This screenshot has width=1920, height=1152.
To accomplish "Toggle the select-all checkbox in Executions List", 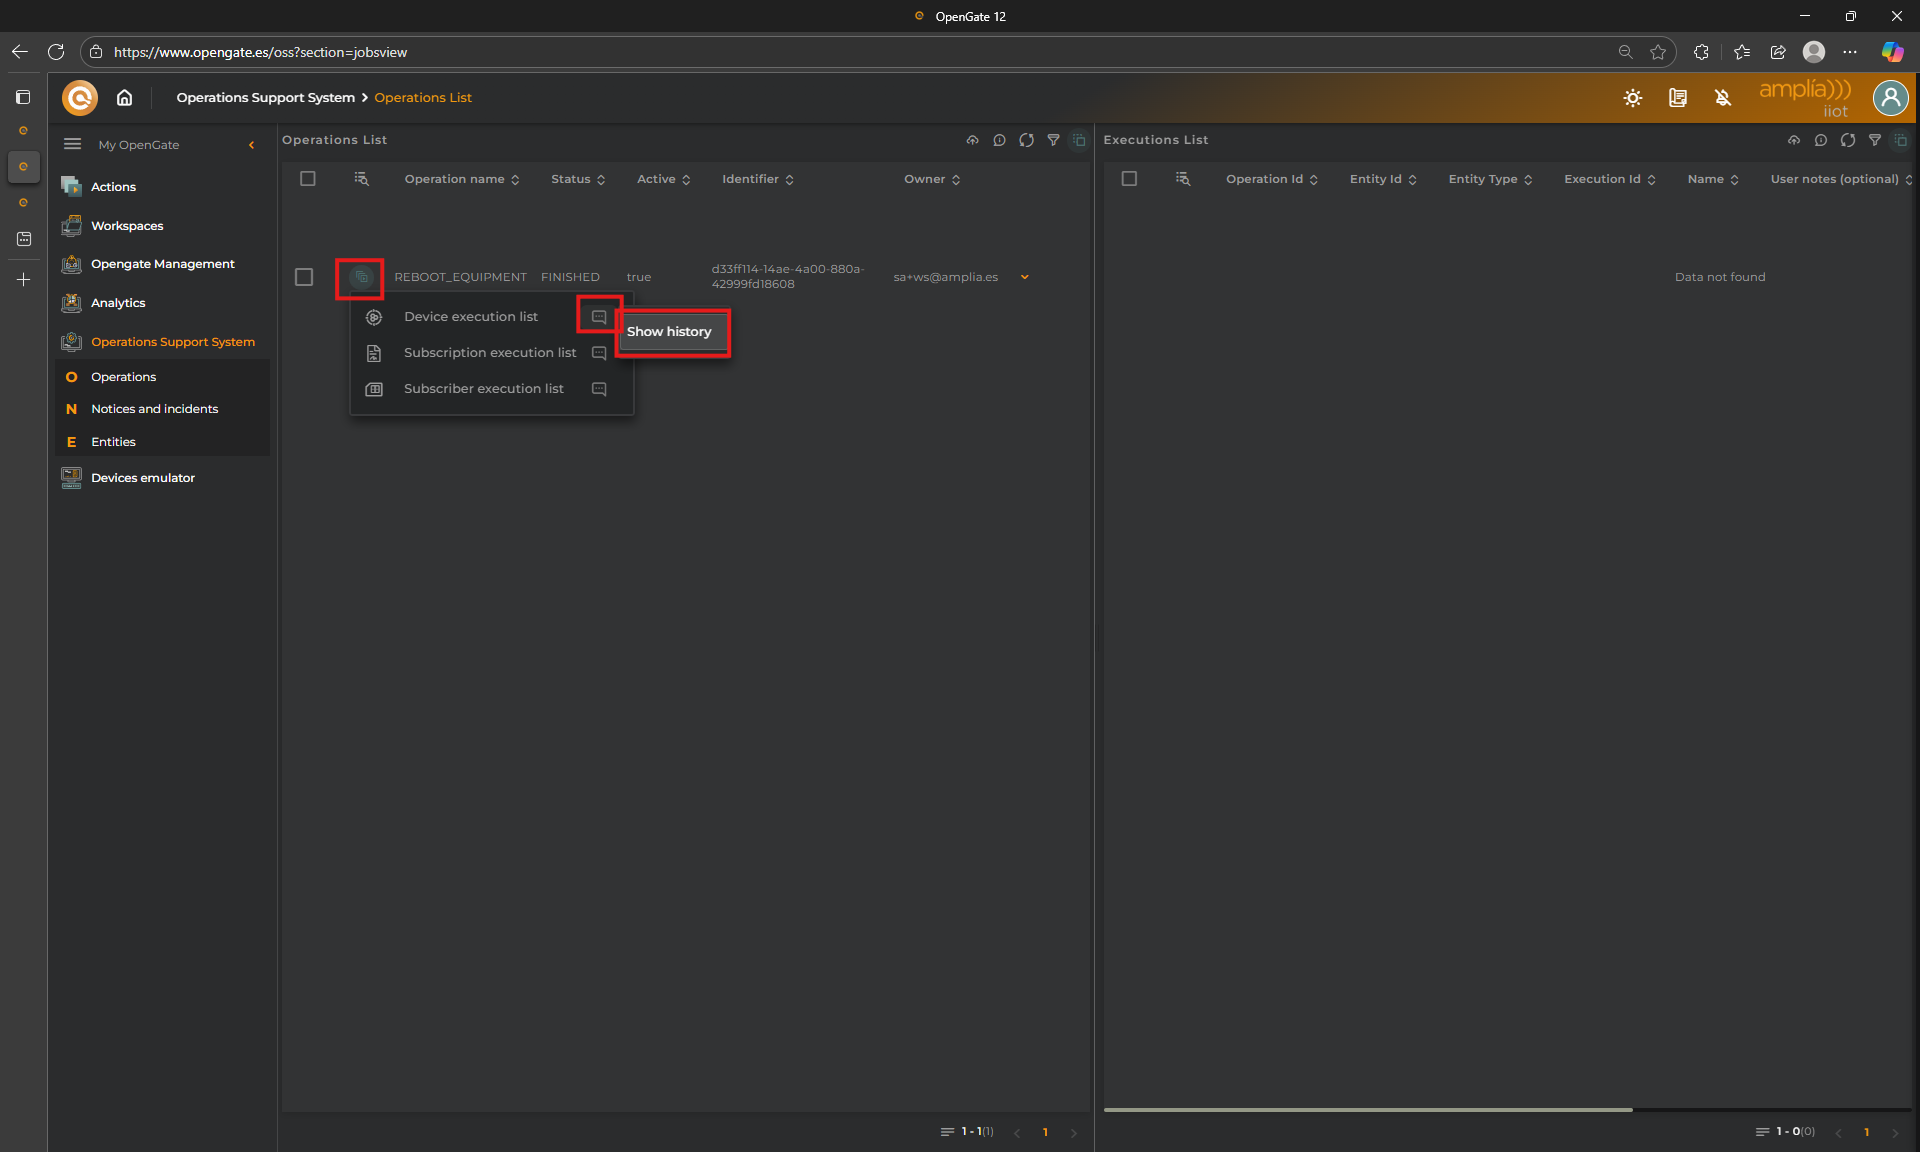I will 1129,179.
